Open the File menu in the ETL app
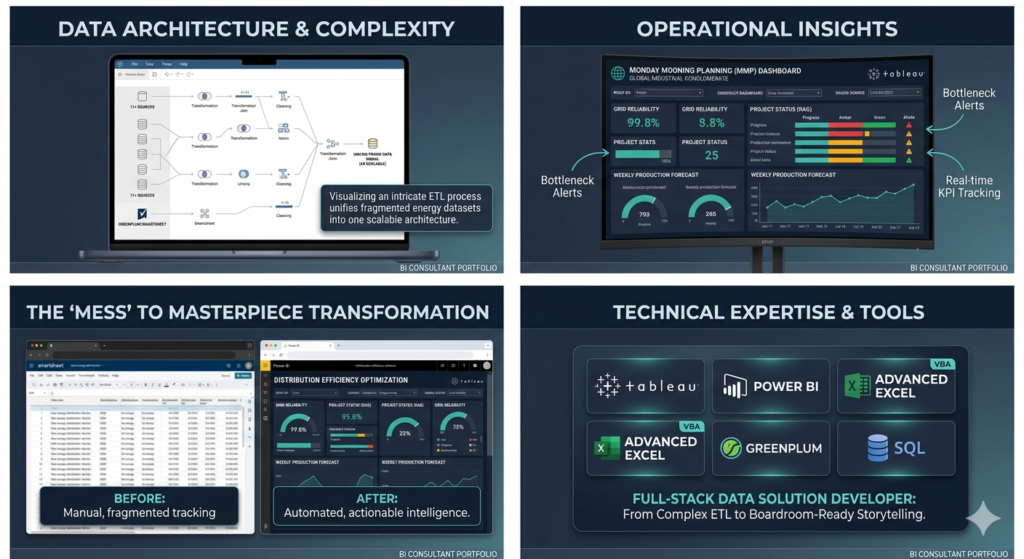The width and height of the screenshot is (1024, 559). click(135, 64)
